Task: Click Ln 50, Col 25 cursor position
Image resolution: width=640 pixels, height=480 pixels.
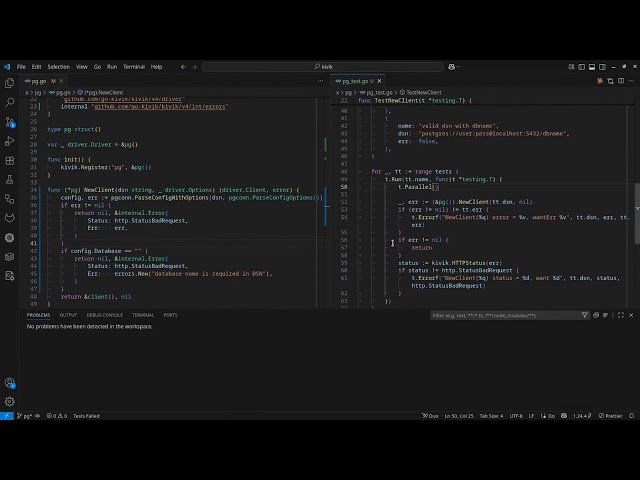Action: click(459, 416)
